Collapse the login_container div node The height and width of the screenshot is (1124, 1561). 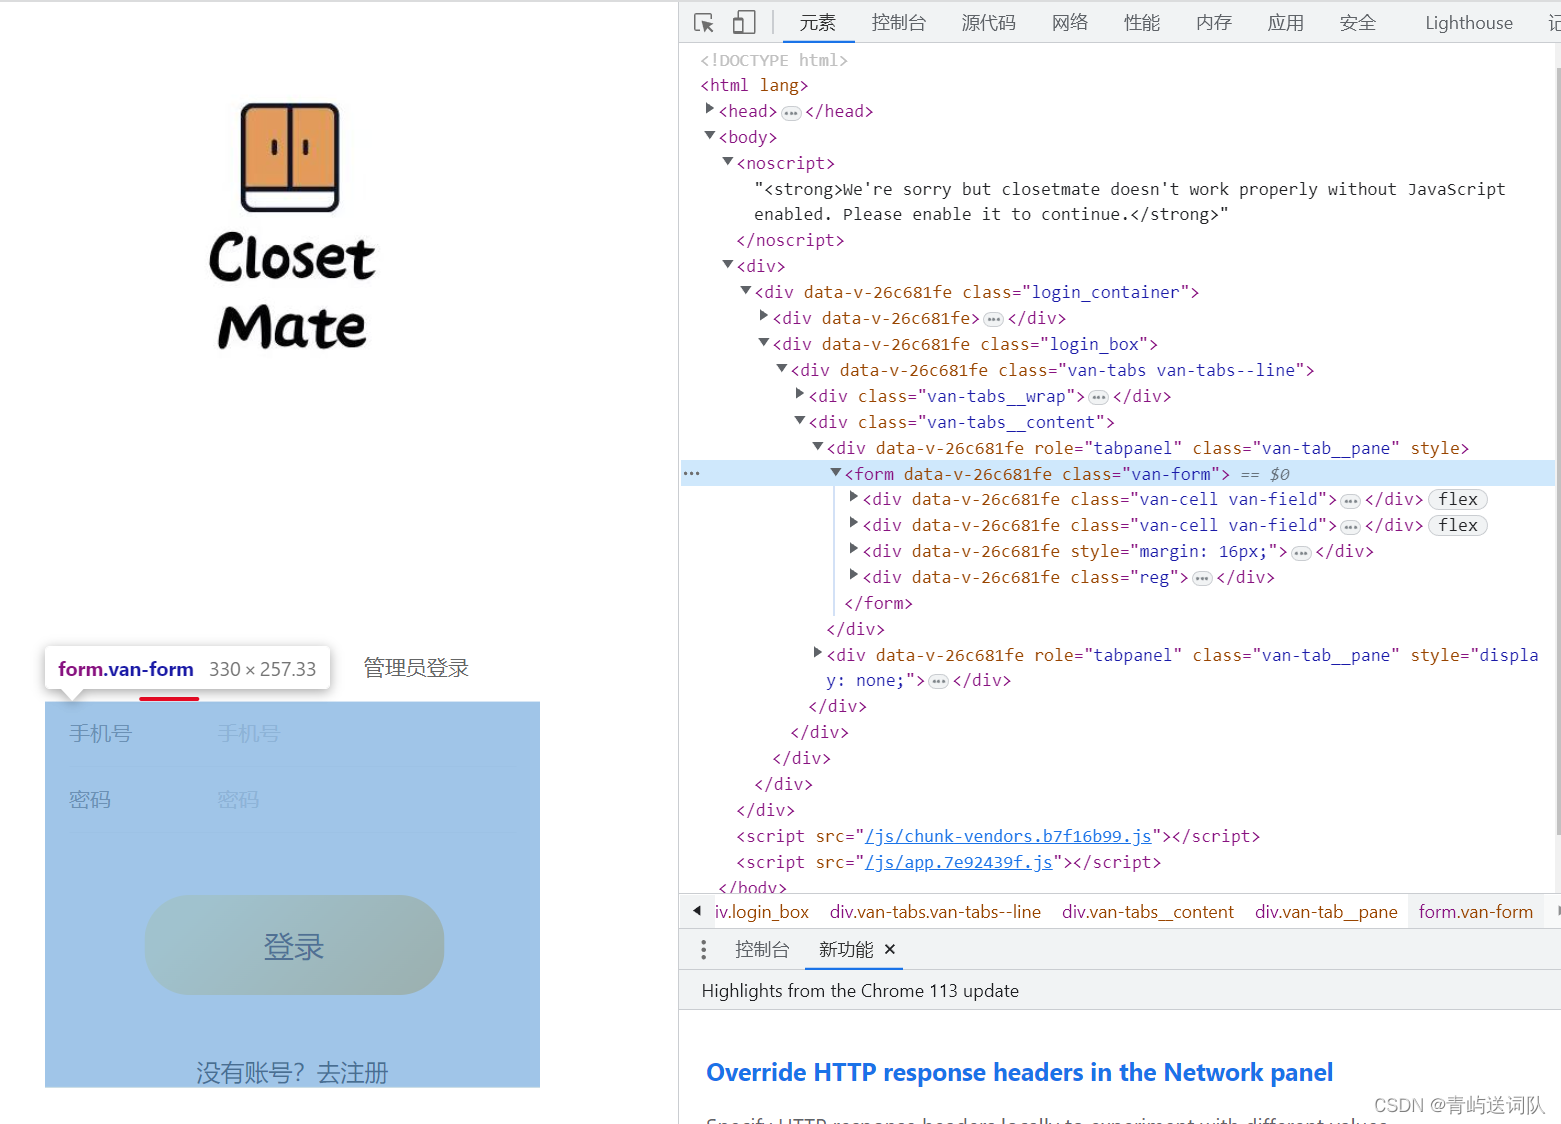coord(745,290)
